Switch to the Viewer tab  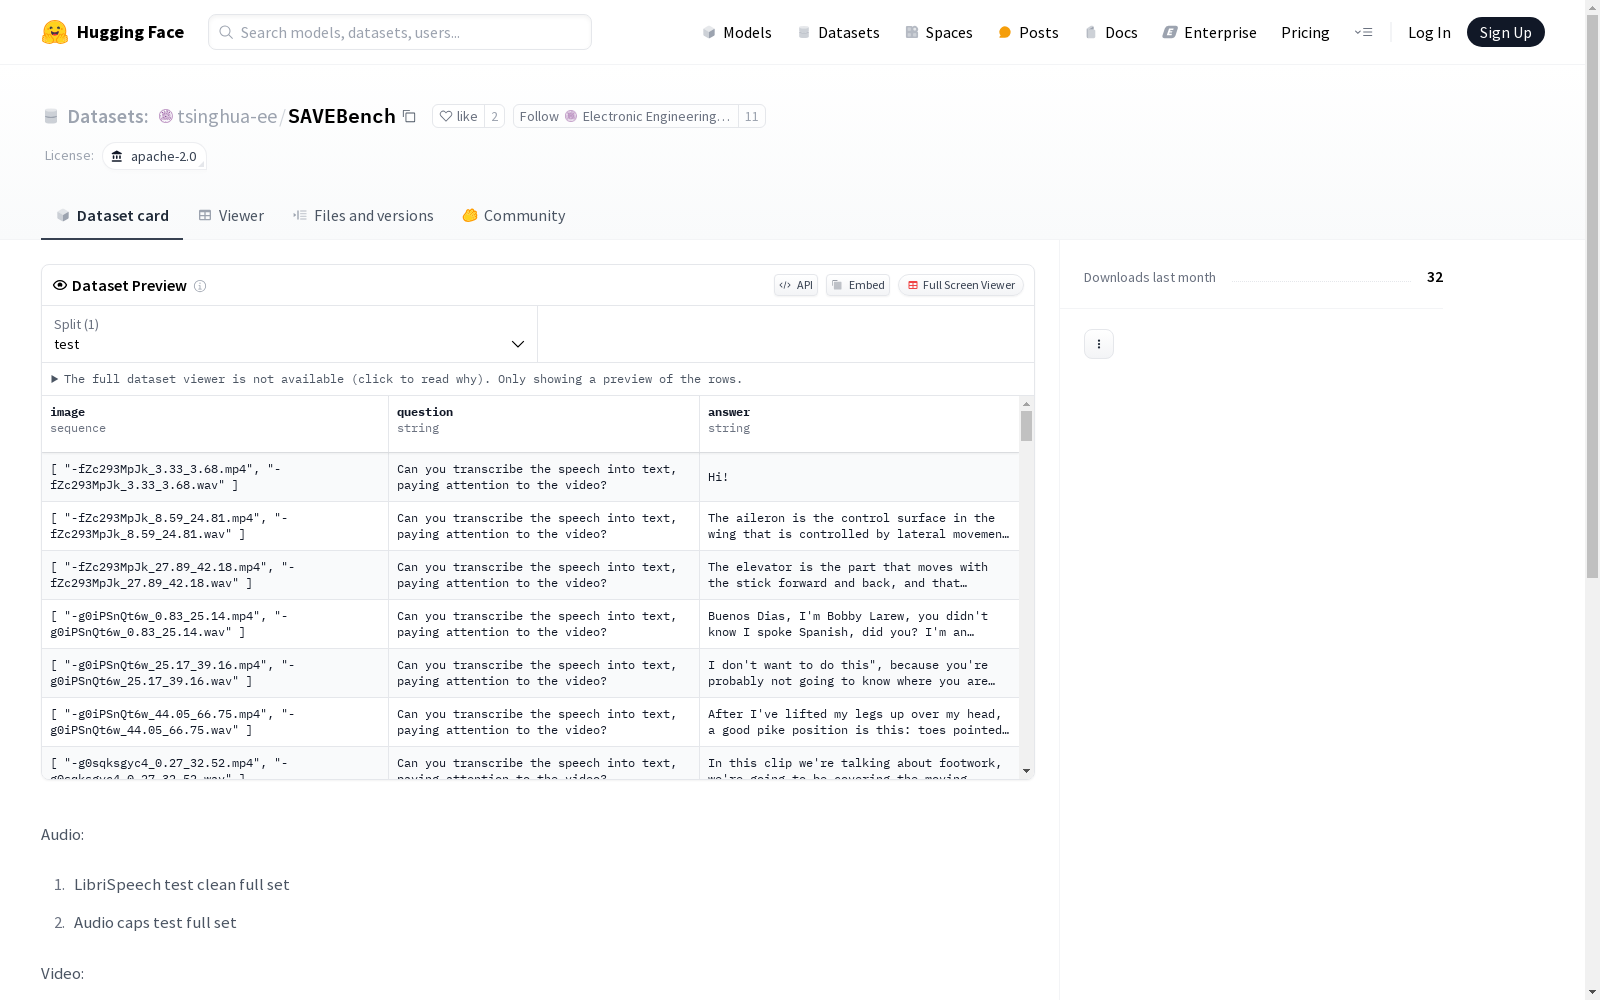[x=231, y=216]
